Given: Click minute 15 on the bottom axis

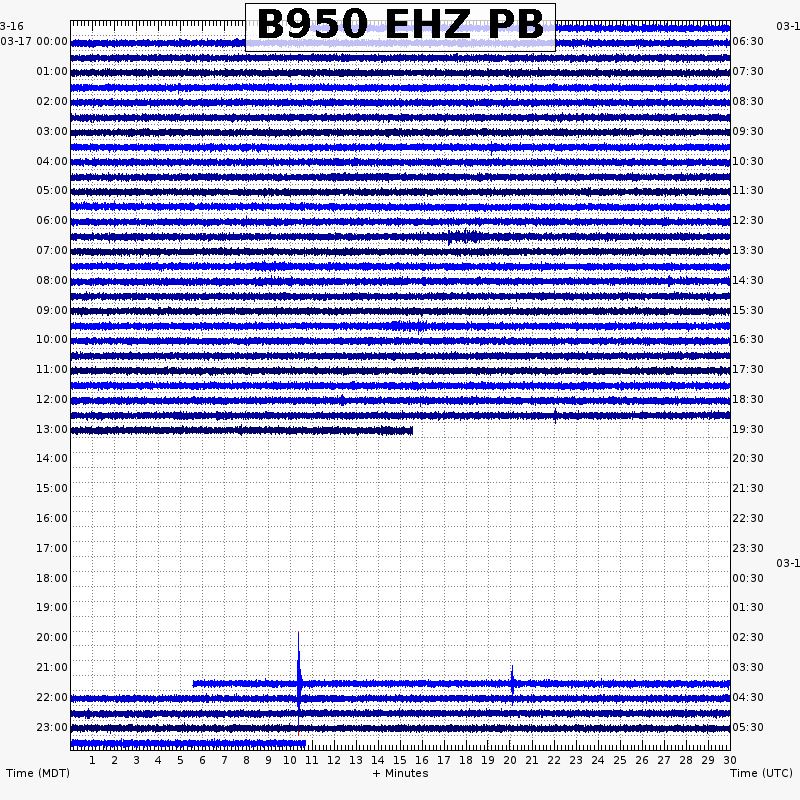Looking at the screenshot, I should point(400,760).
